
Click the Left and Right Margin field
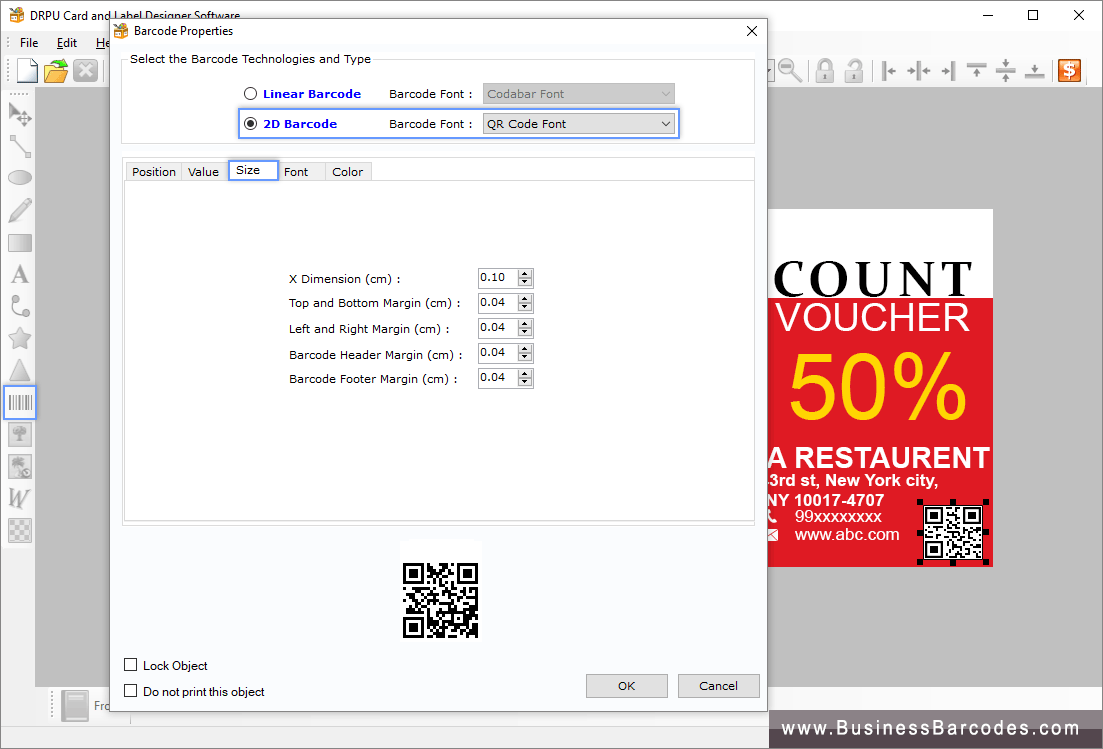click(498, 328)
